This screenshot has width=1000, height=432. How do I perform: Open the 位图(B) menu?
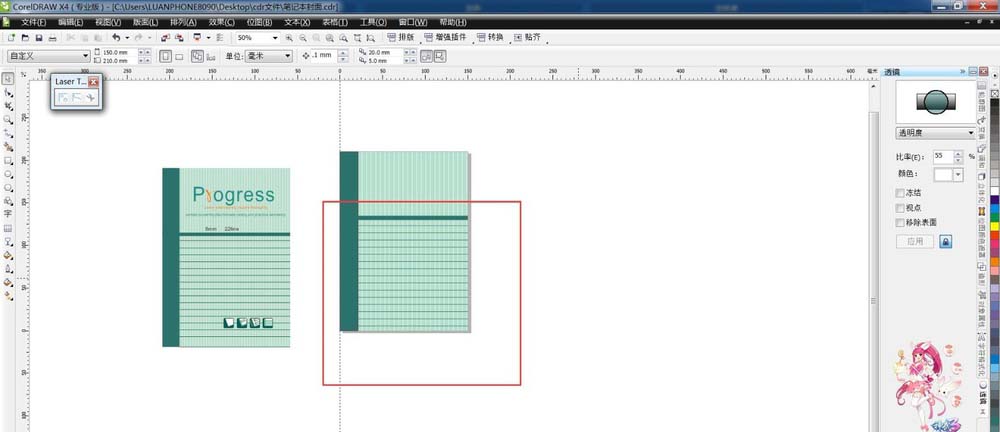coord(259,22)
